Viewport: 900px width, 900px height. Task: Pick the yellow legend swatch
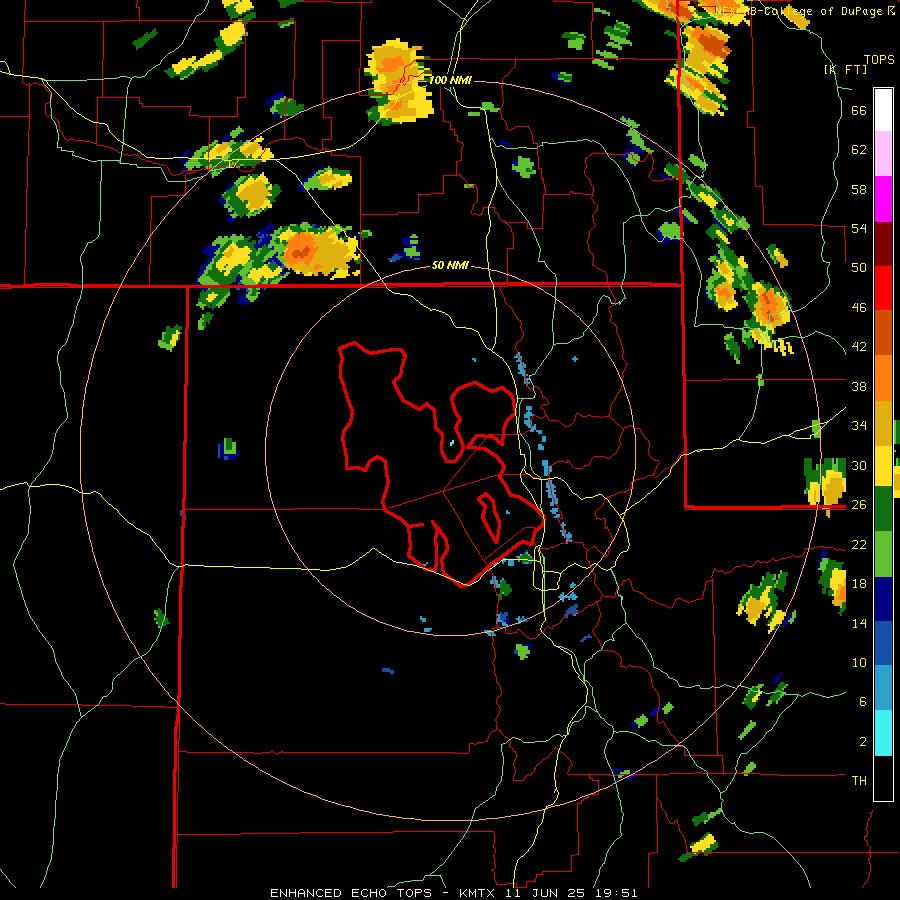883,465
